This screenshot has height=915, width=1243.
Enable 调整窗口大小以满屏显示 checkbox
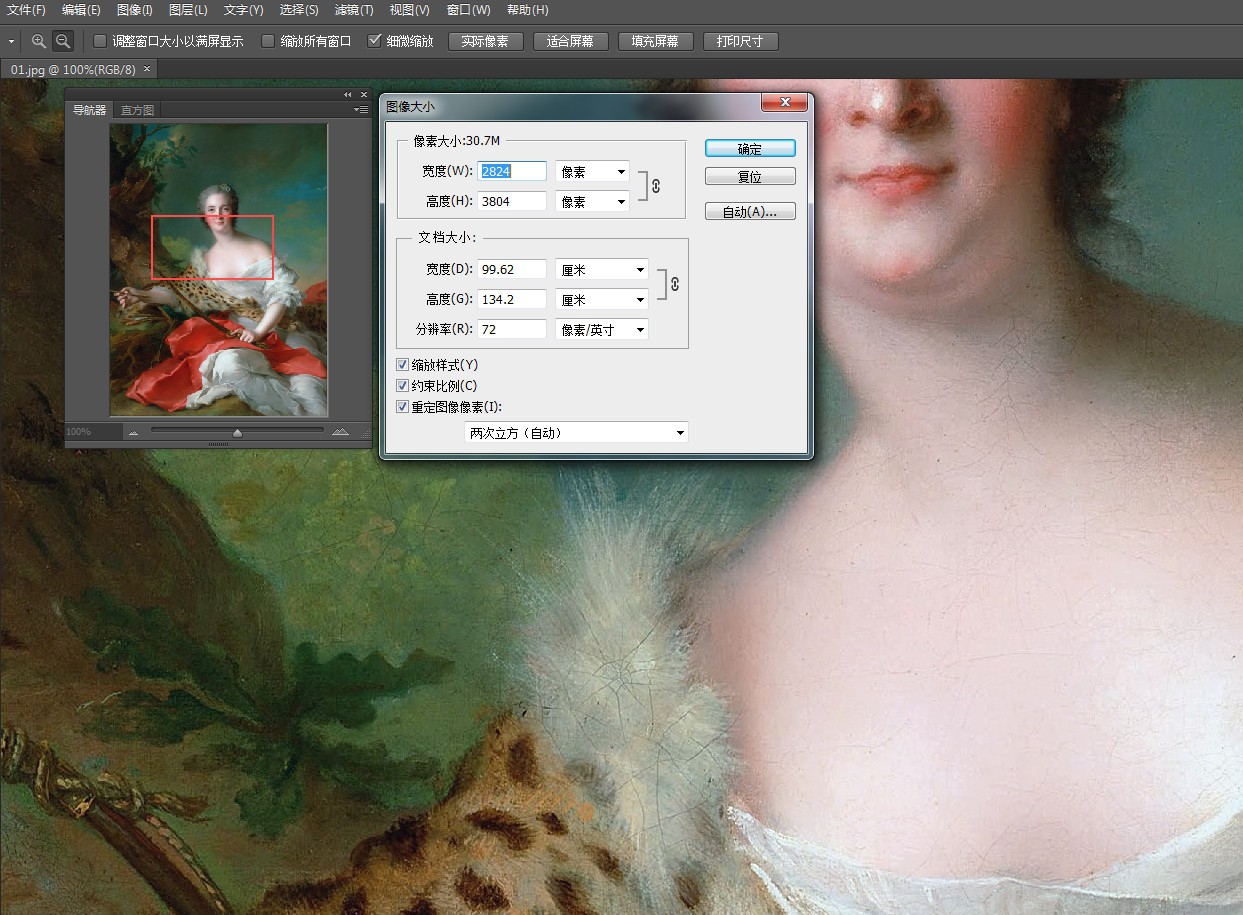[x=100, y=41]
